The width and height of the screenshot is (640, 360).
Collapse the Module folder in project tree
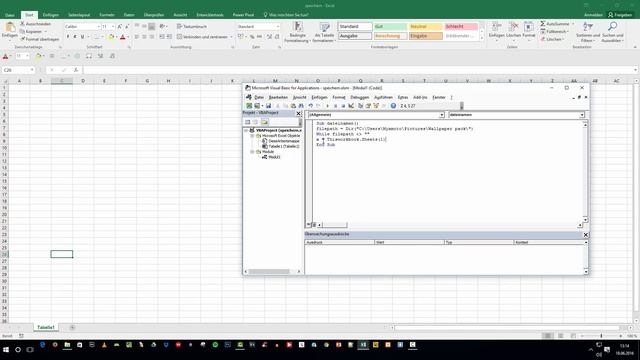(253, 151)
